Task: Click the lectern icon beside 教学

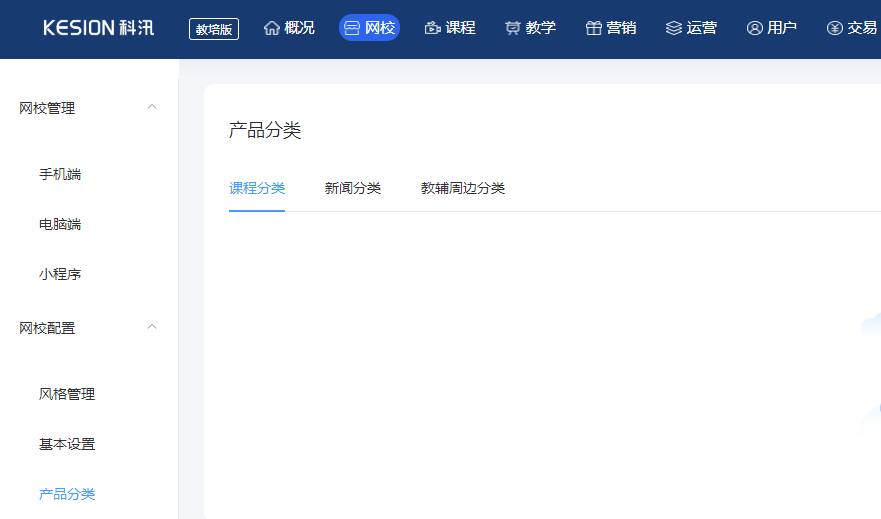Action: (512, 28)
